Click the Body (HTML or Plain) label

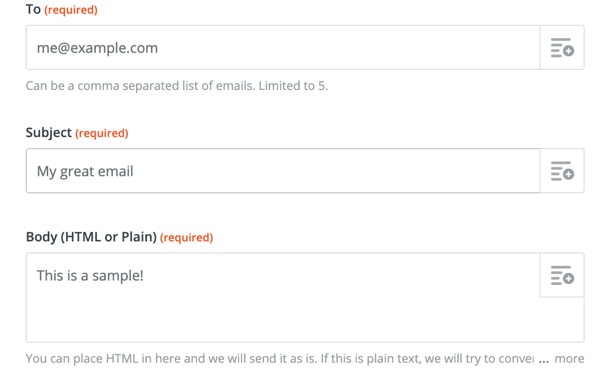[x=91, y=237]
